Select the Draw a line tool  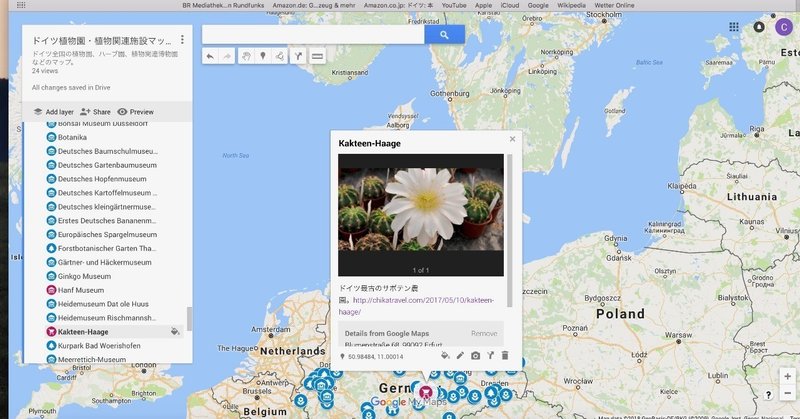click(280, 56)
